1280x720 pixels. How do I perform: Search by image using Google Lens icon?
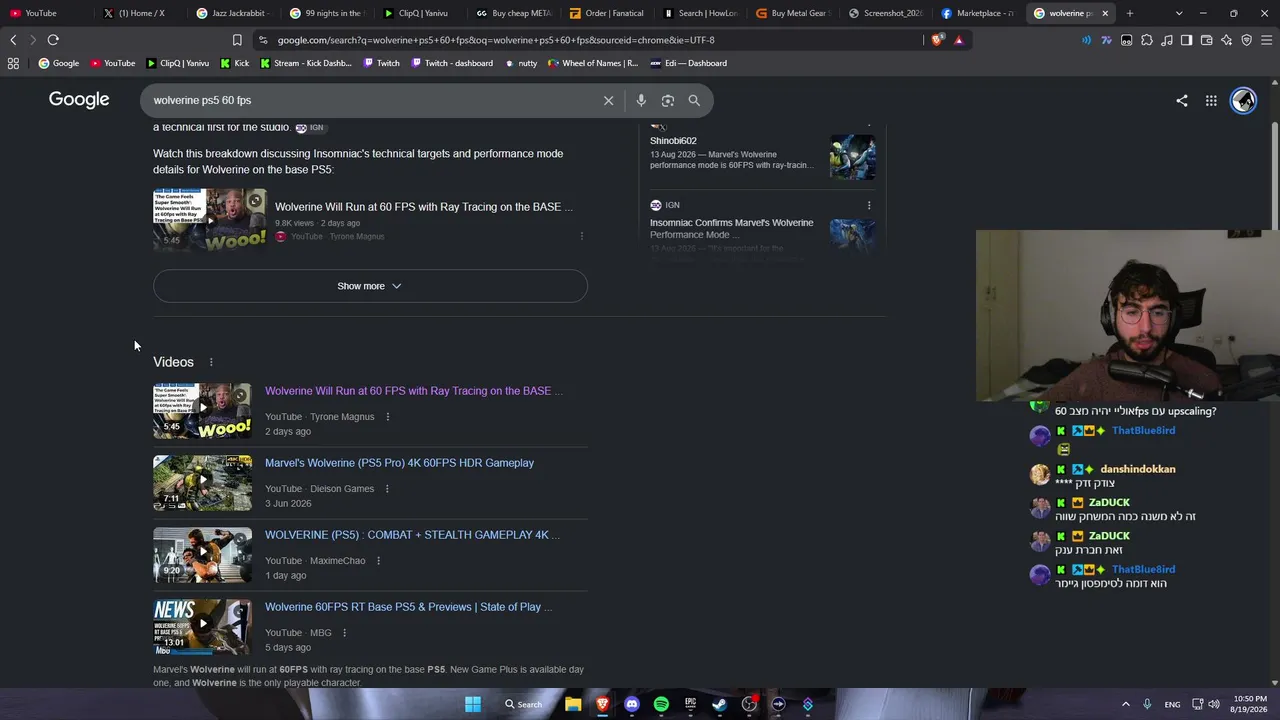tap(668, 100)
